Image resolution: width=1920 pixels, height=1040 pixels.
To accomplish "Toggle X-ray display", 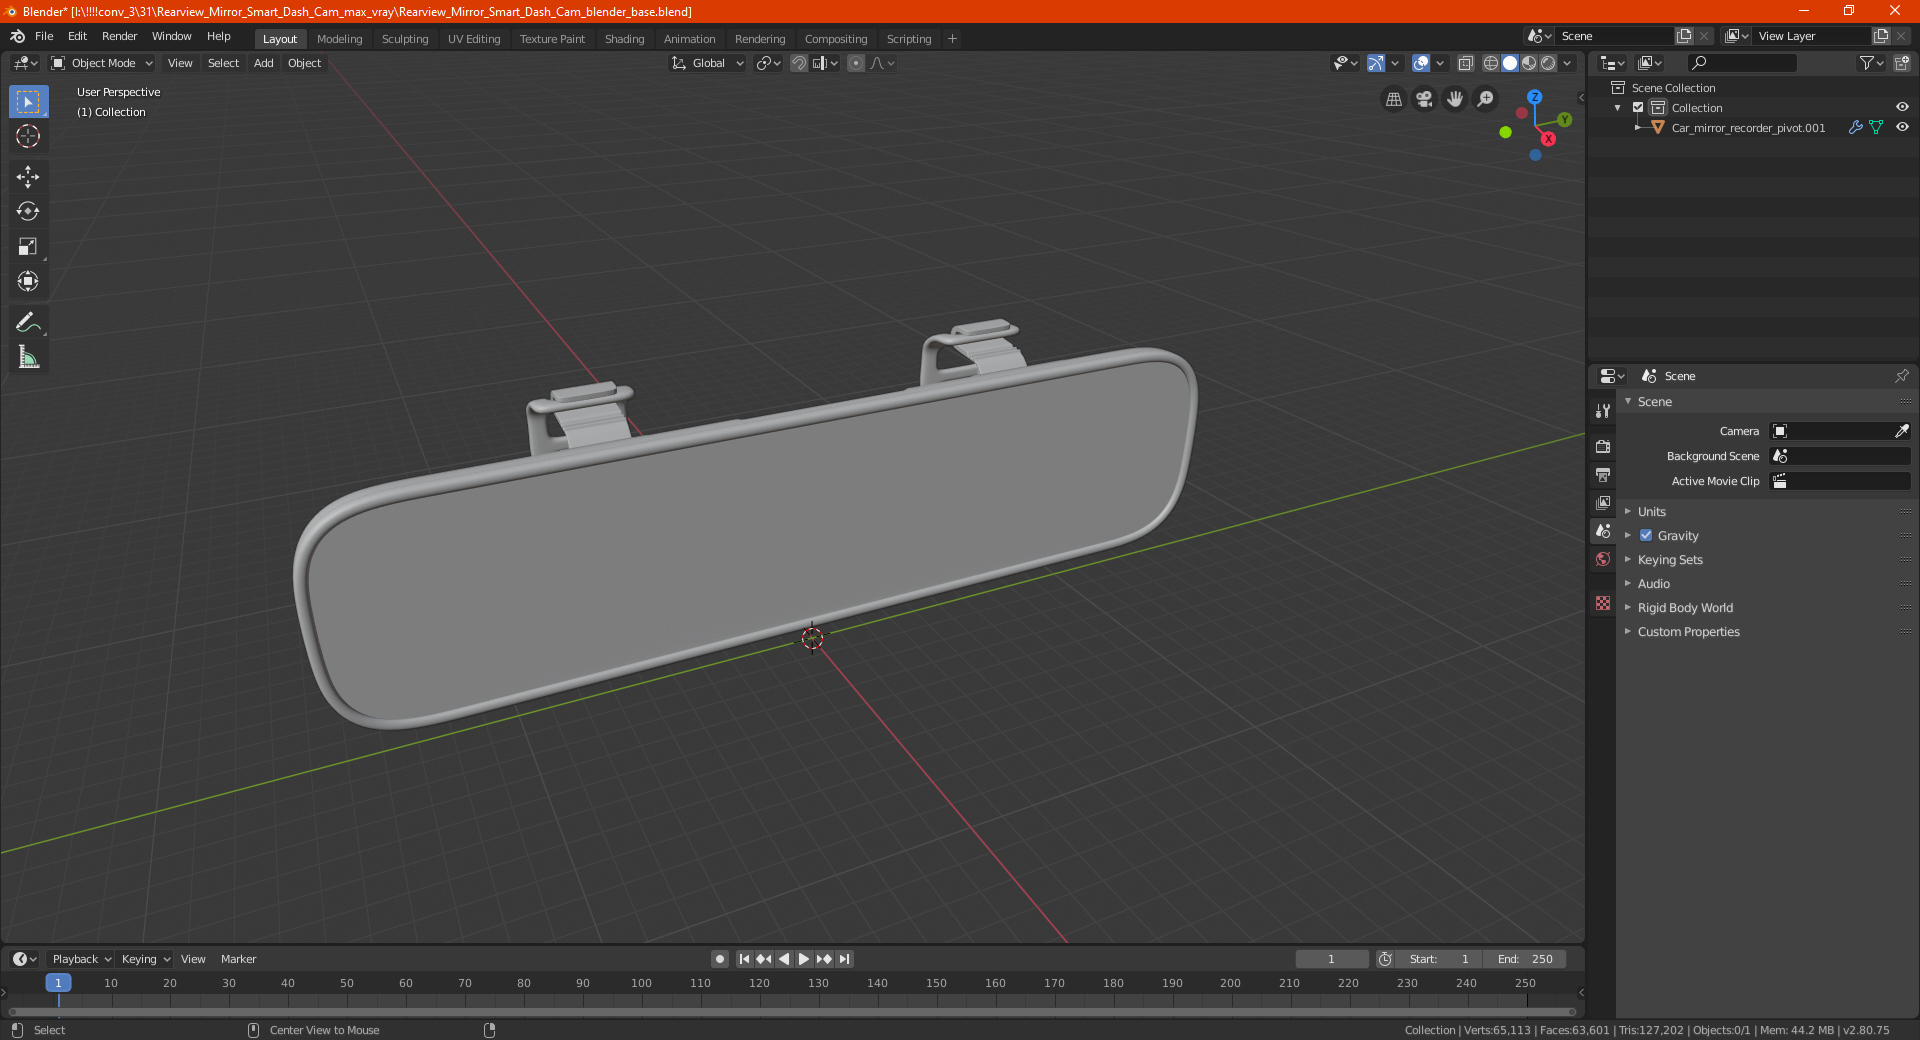I will pos(1465,63).
